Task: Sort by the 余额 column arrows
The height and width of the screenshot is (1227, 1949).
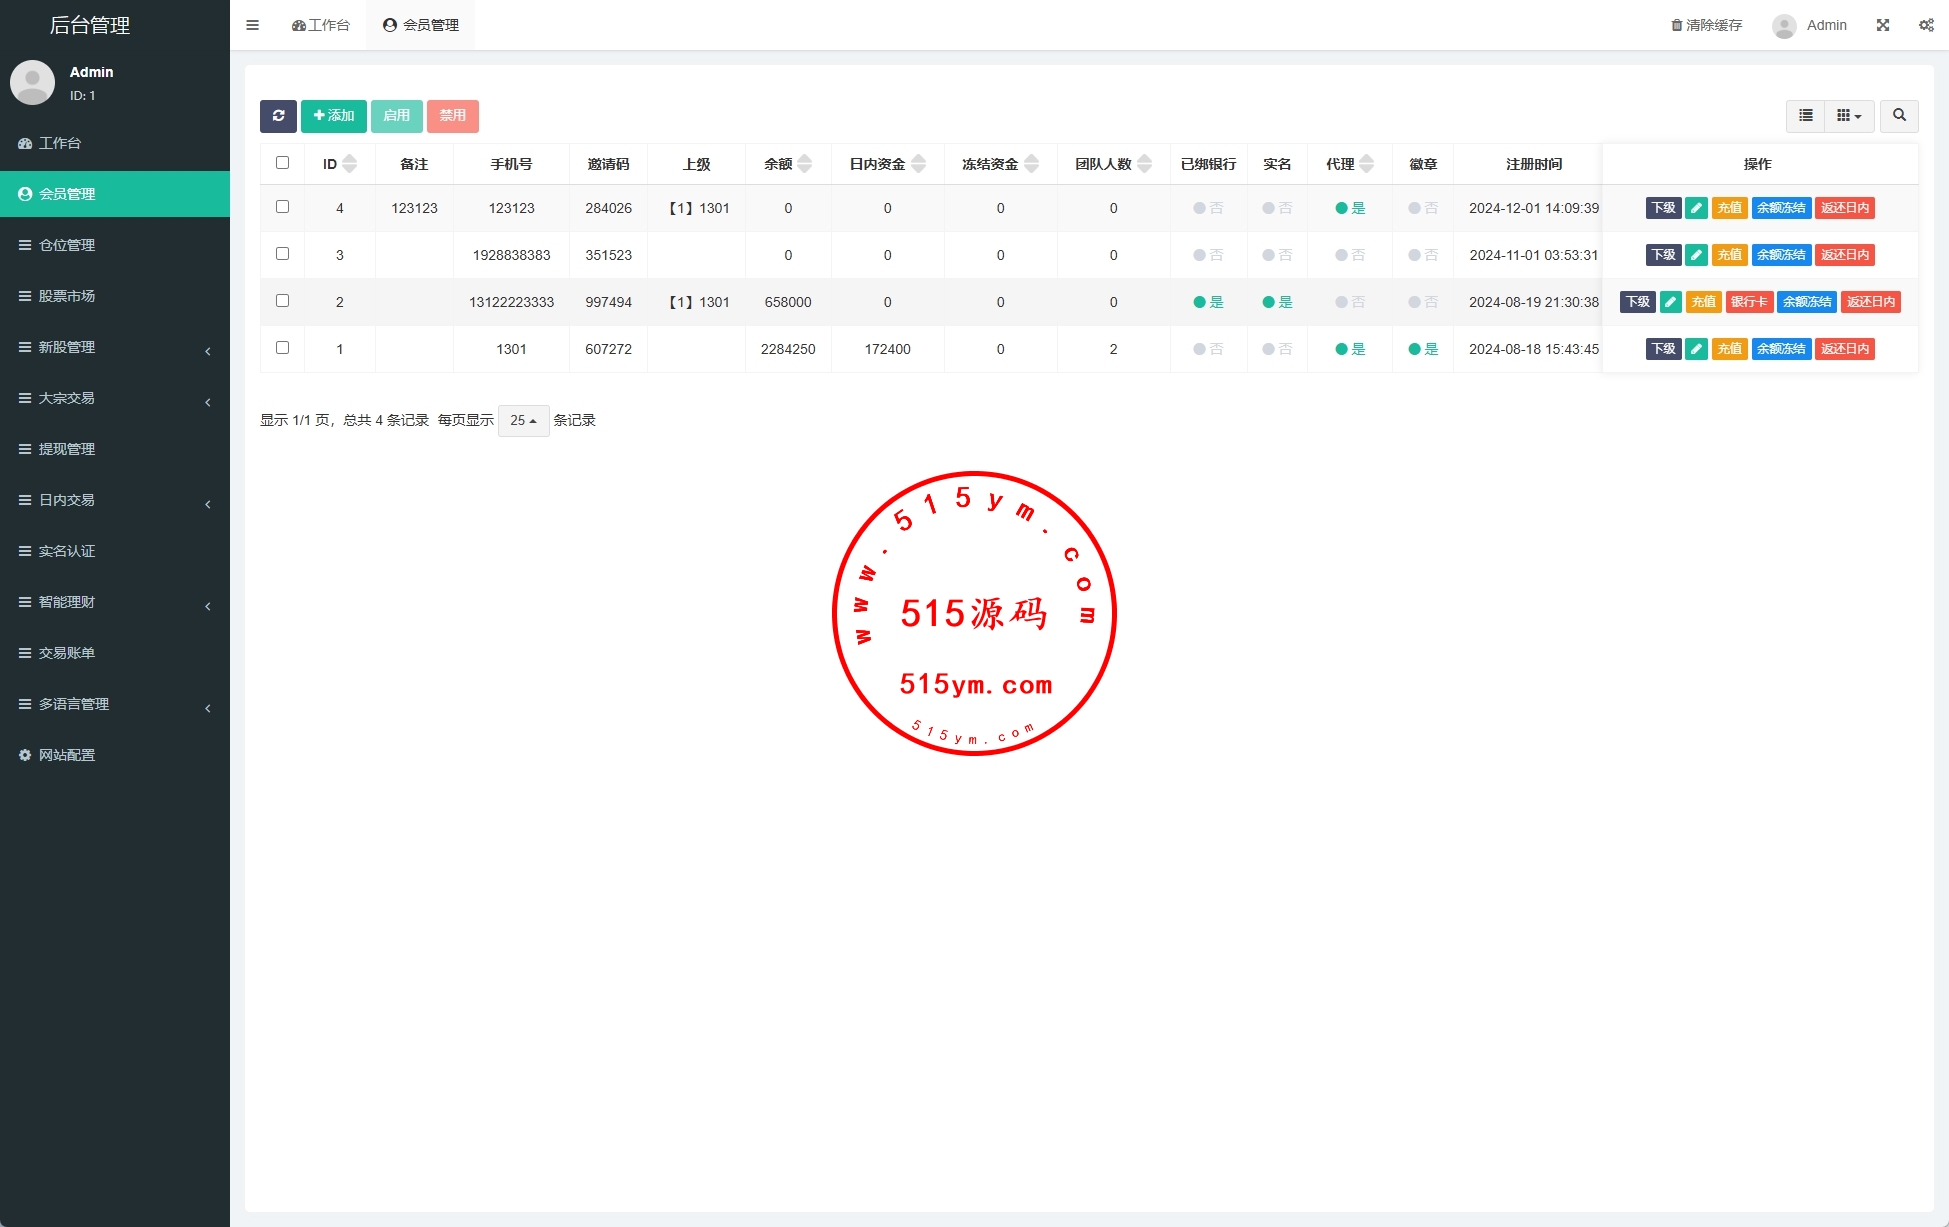Action: pos(804,164)
